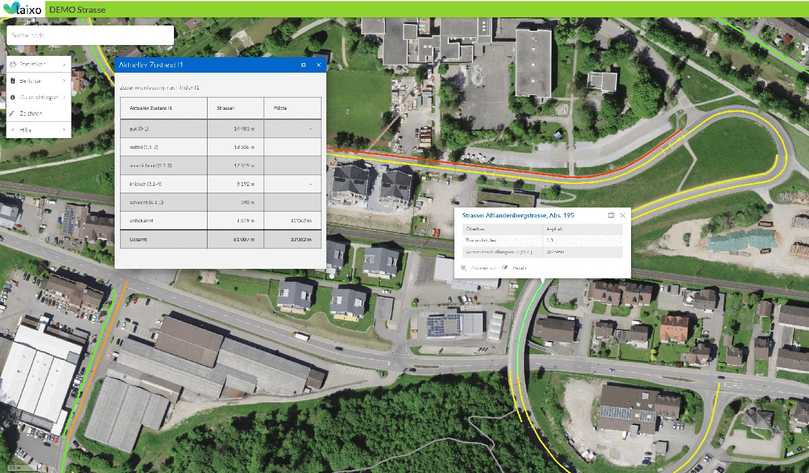The height and width of the screenshot is (473, 809).
Task: Click the laixo logo
Action: (x=22, y=8)
